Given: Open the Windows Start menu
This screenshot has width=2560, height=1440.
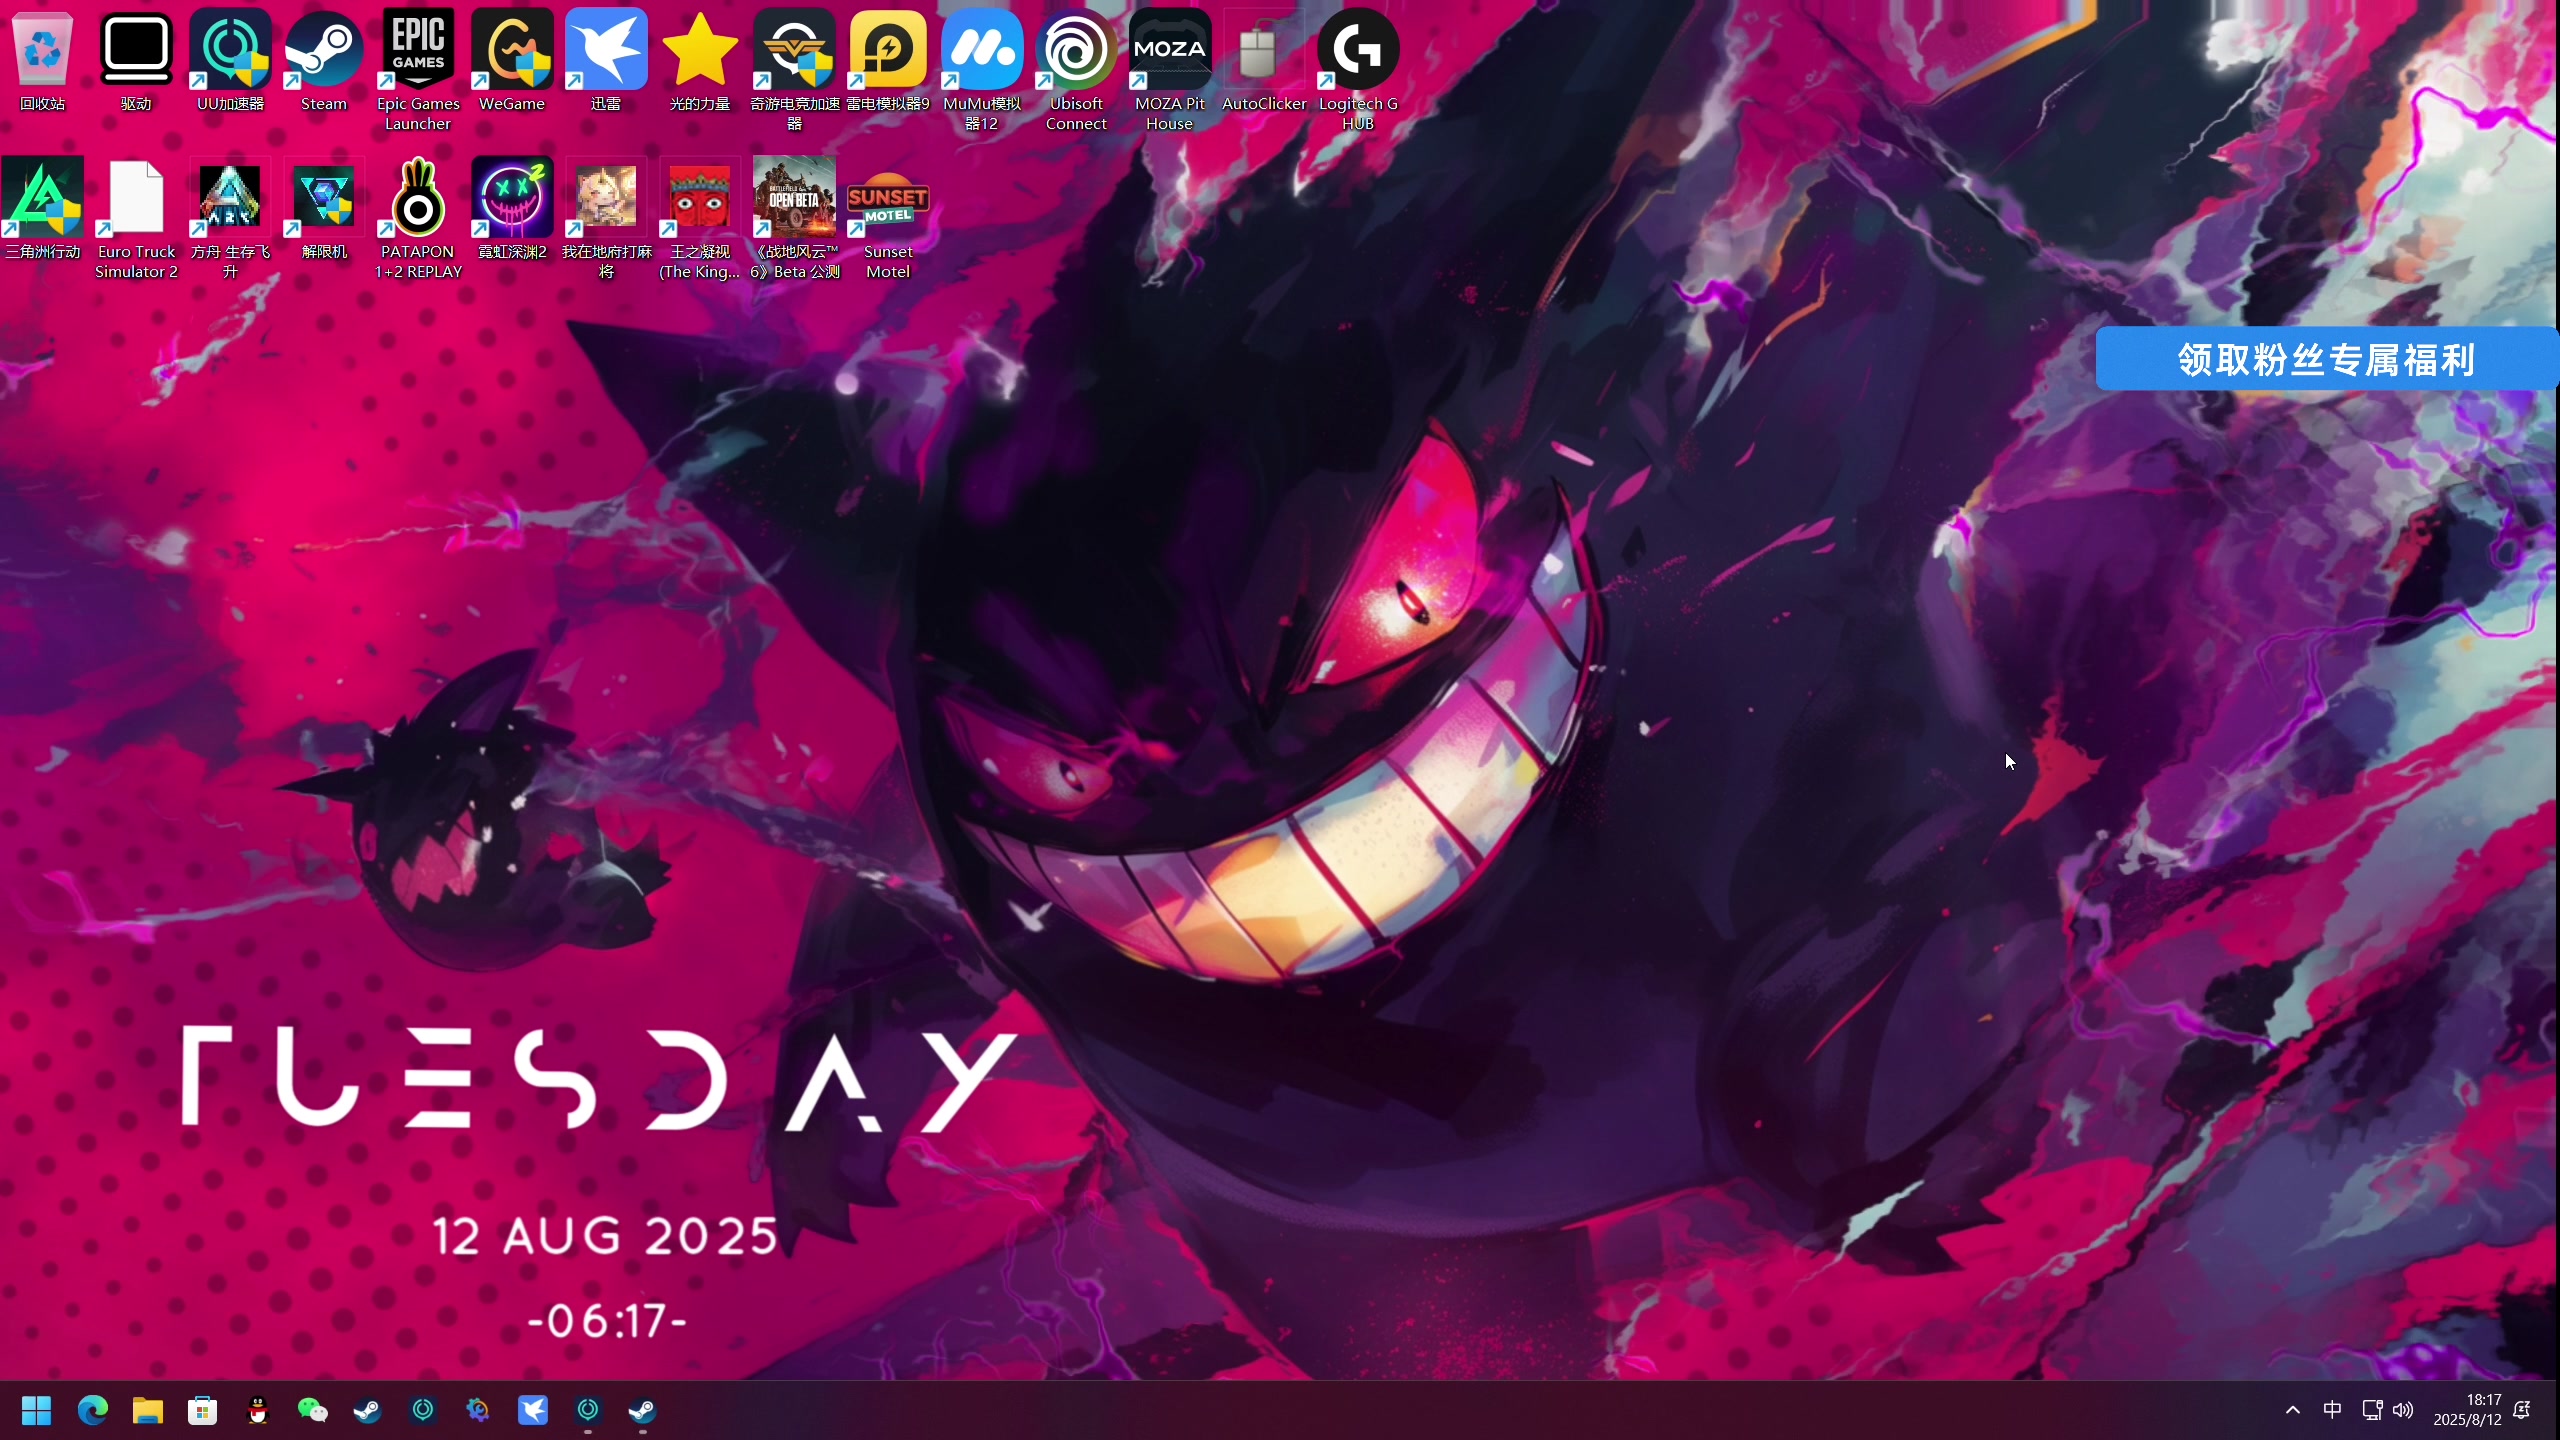Looking at the screenshot, I should pos(37,1410).
